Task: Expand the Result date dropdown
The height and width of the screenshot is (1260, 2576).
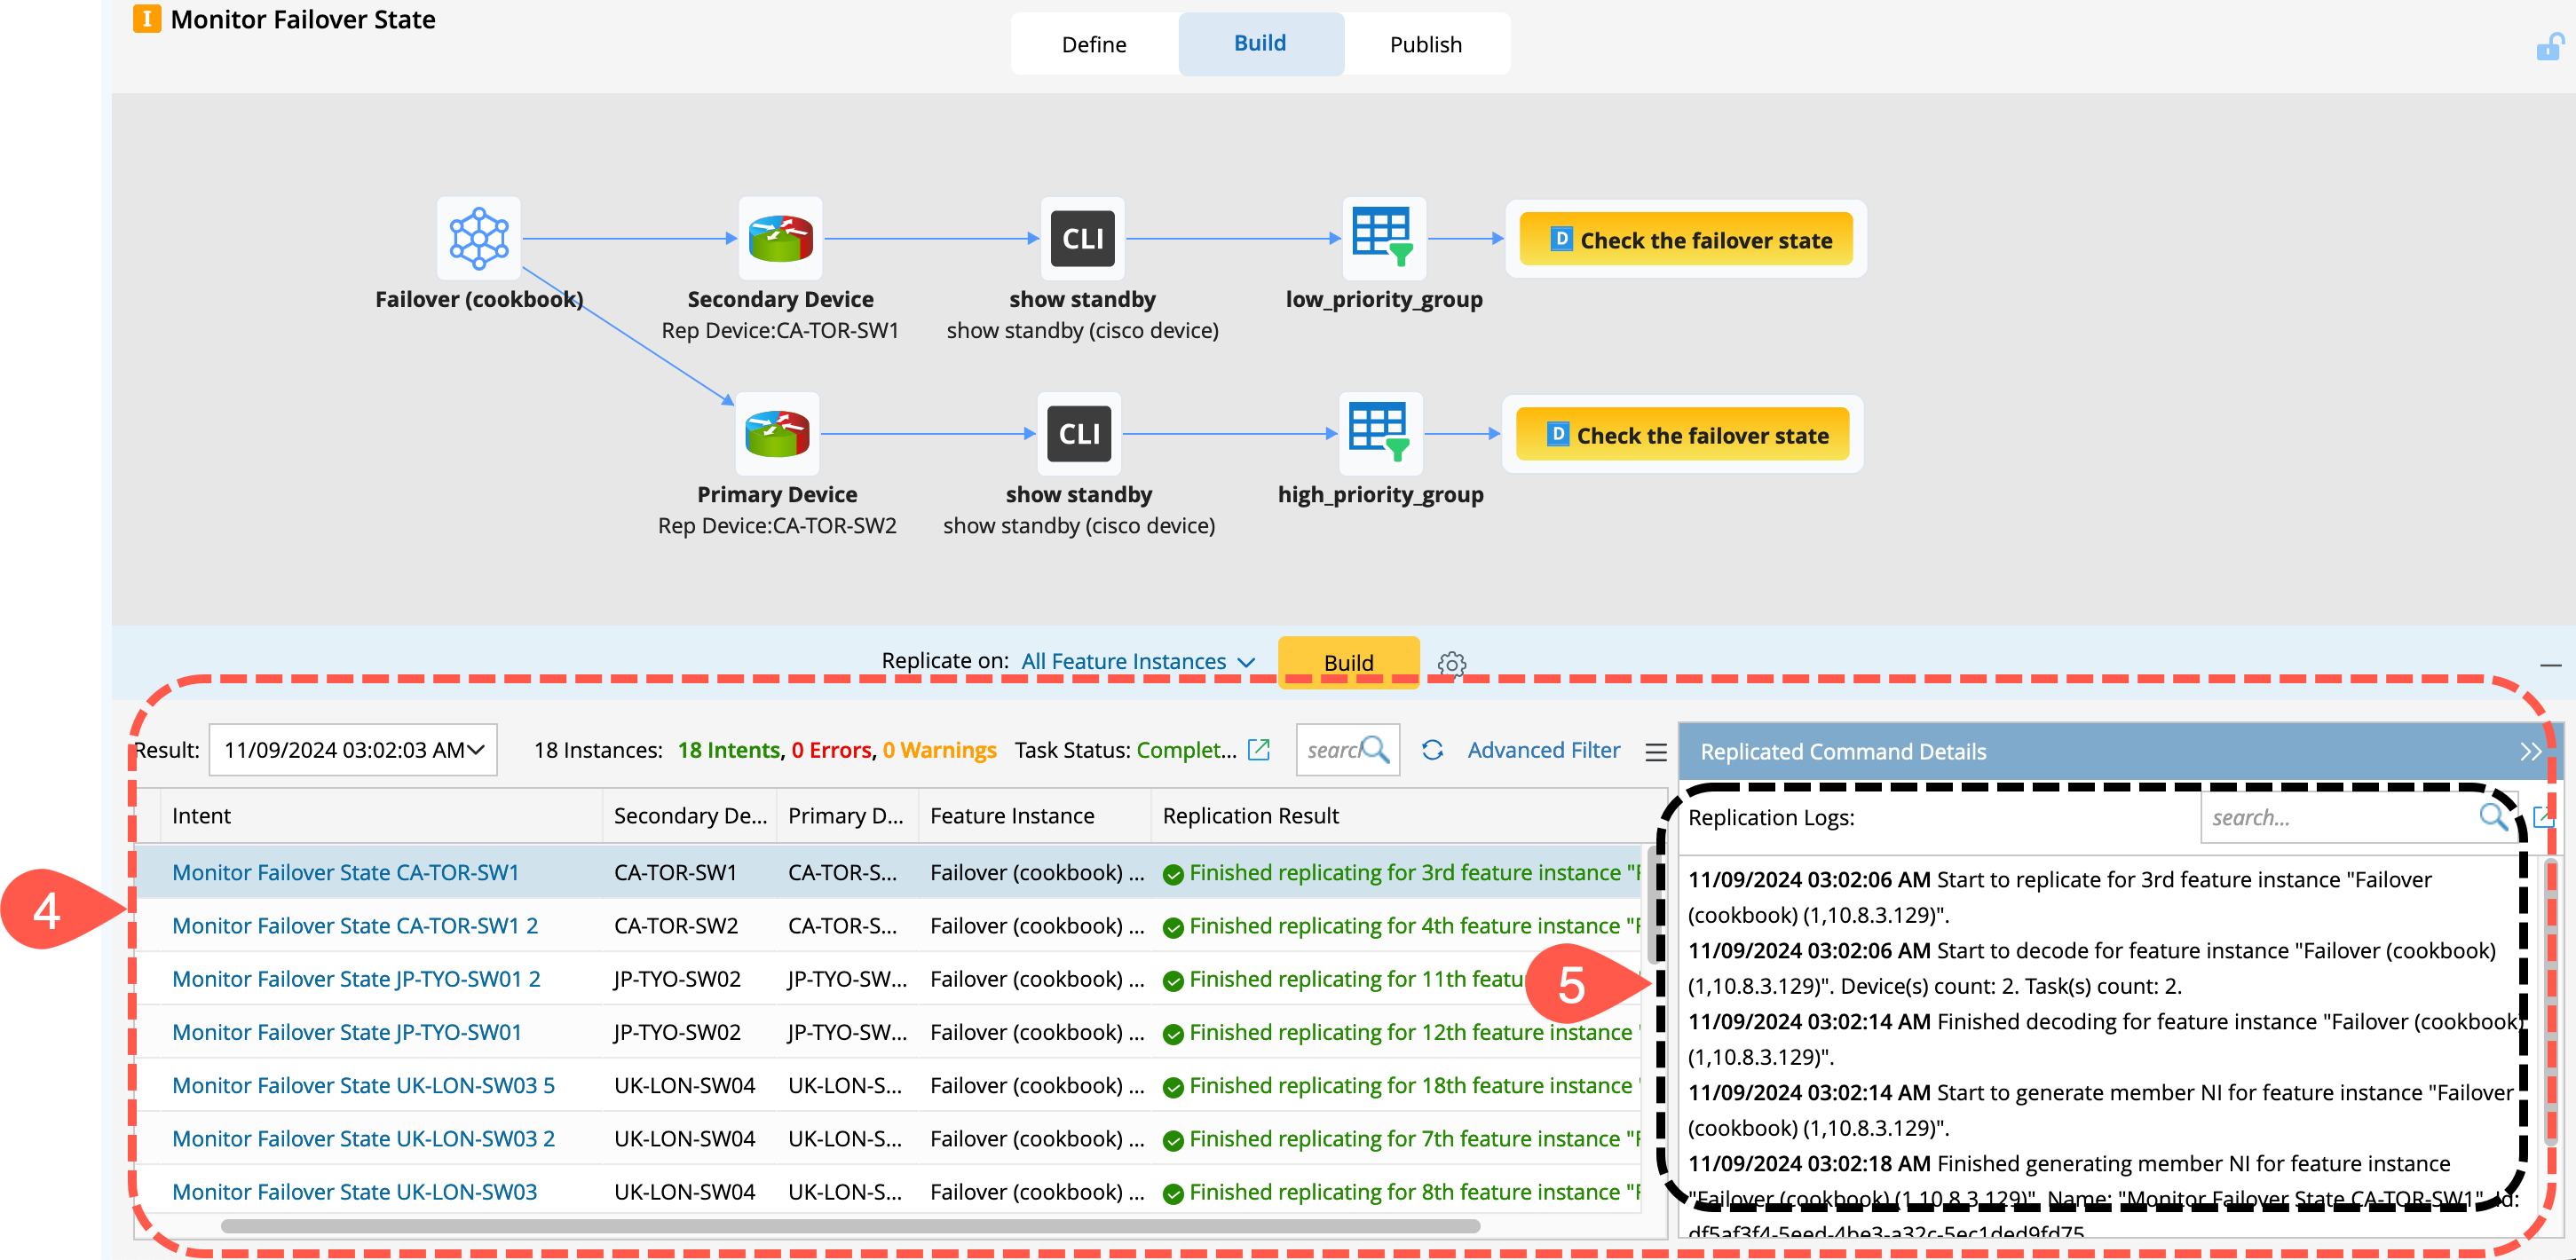Action: (x=352, y=750)
